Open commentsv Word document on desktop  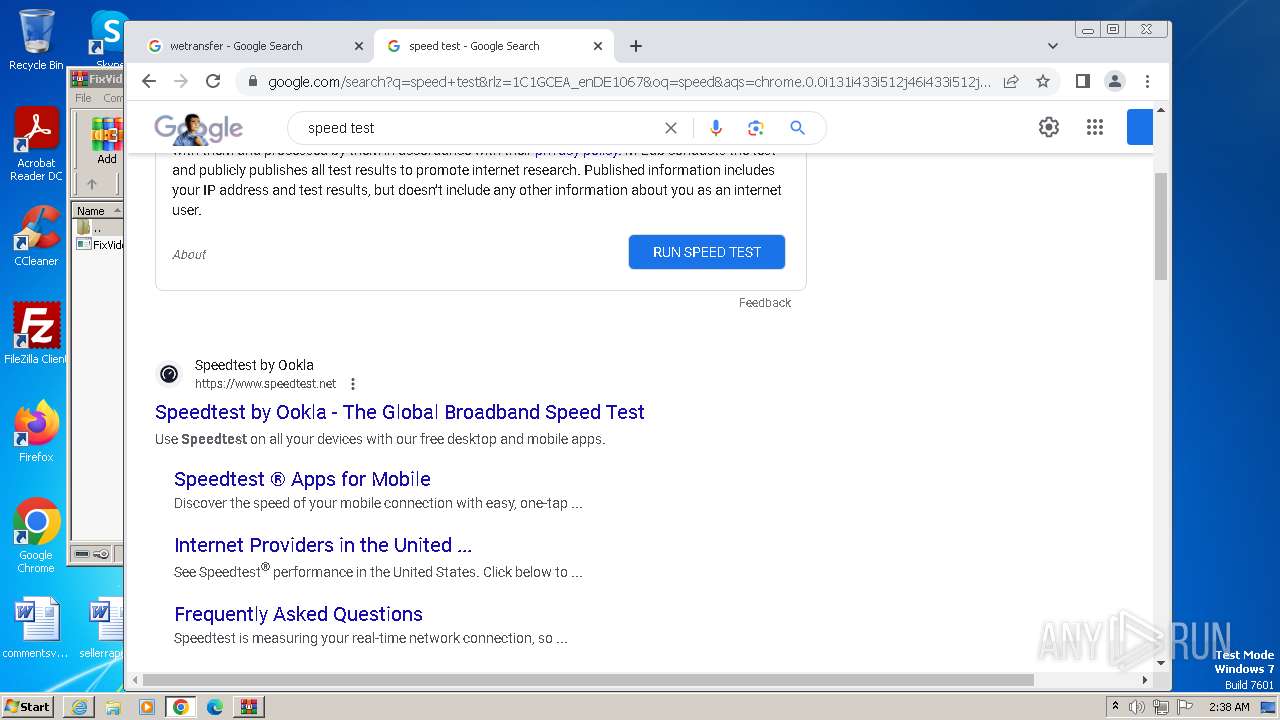tap(36, 628)
